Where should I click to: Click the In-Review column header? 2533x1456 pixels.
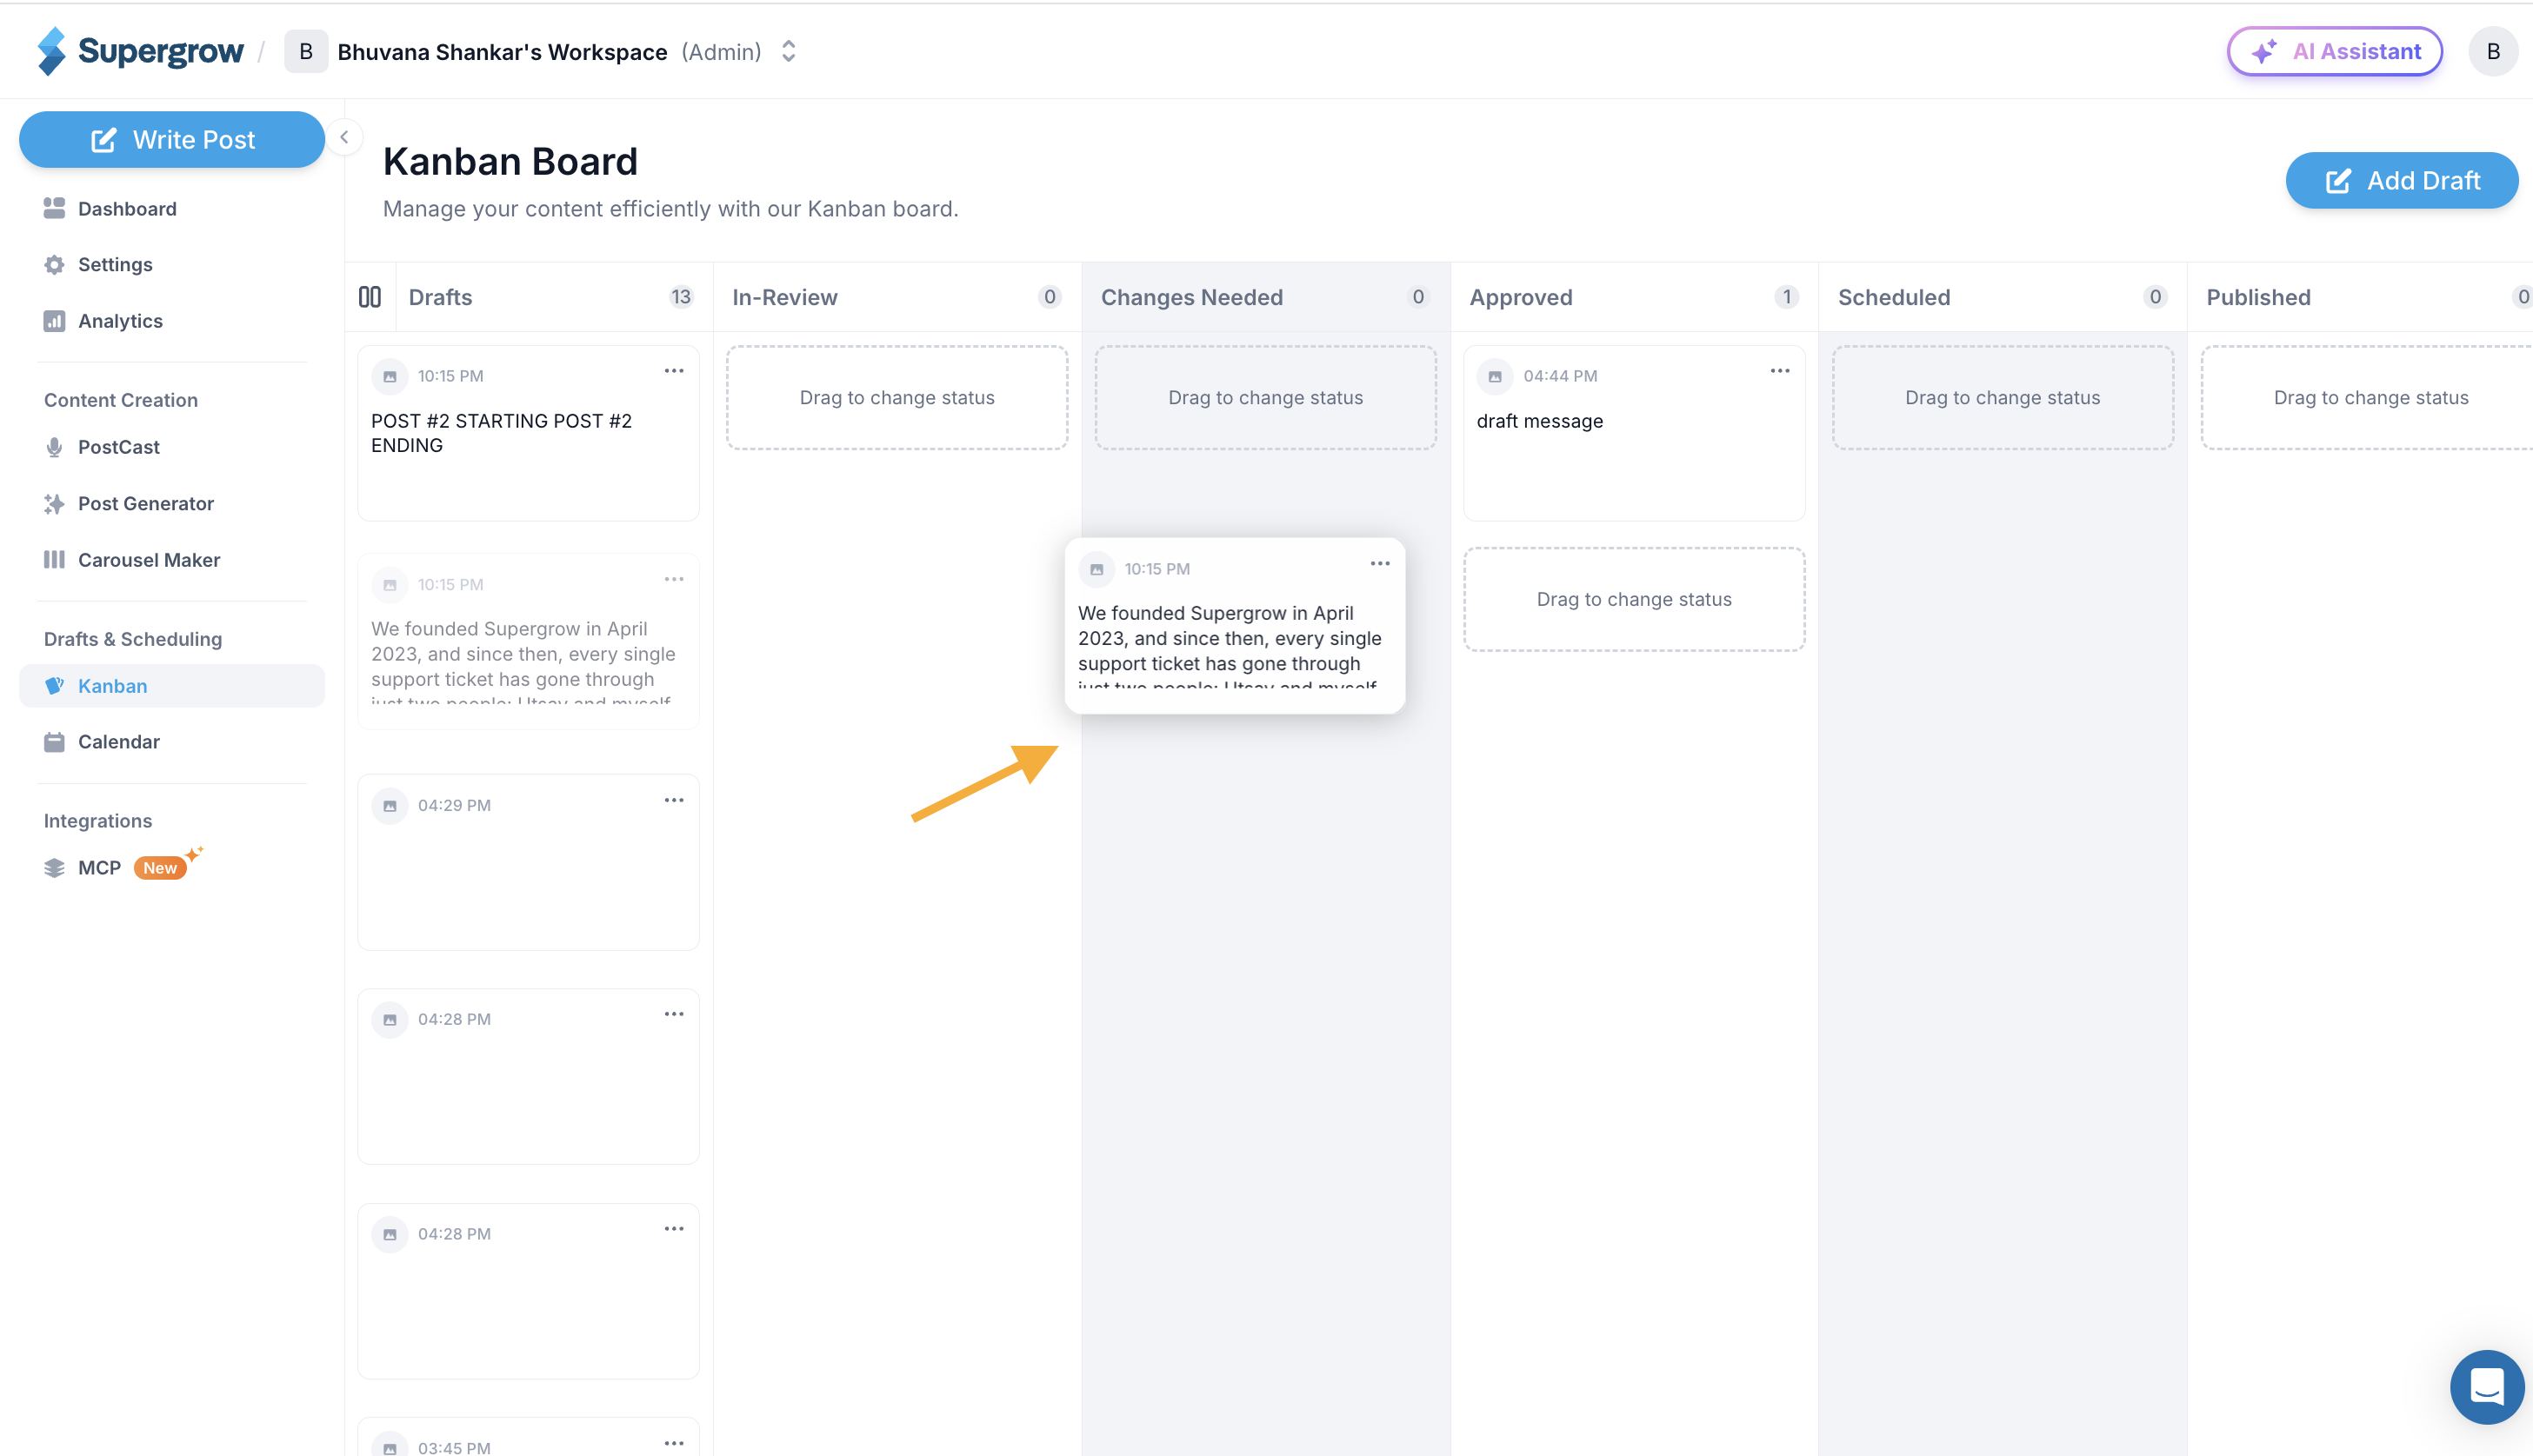(x=785, y=298)
